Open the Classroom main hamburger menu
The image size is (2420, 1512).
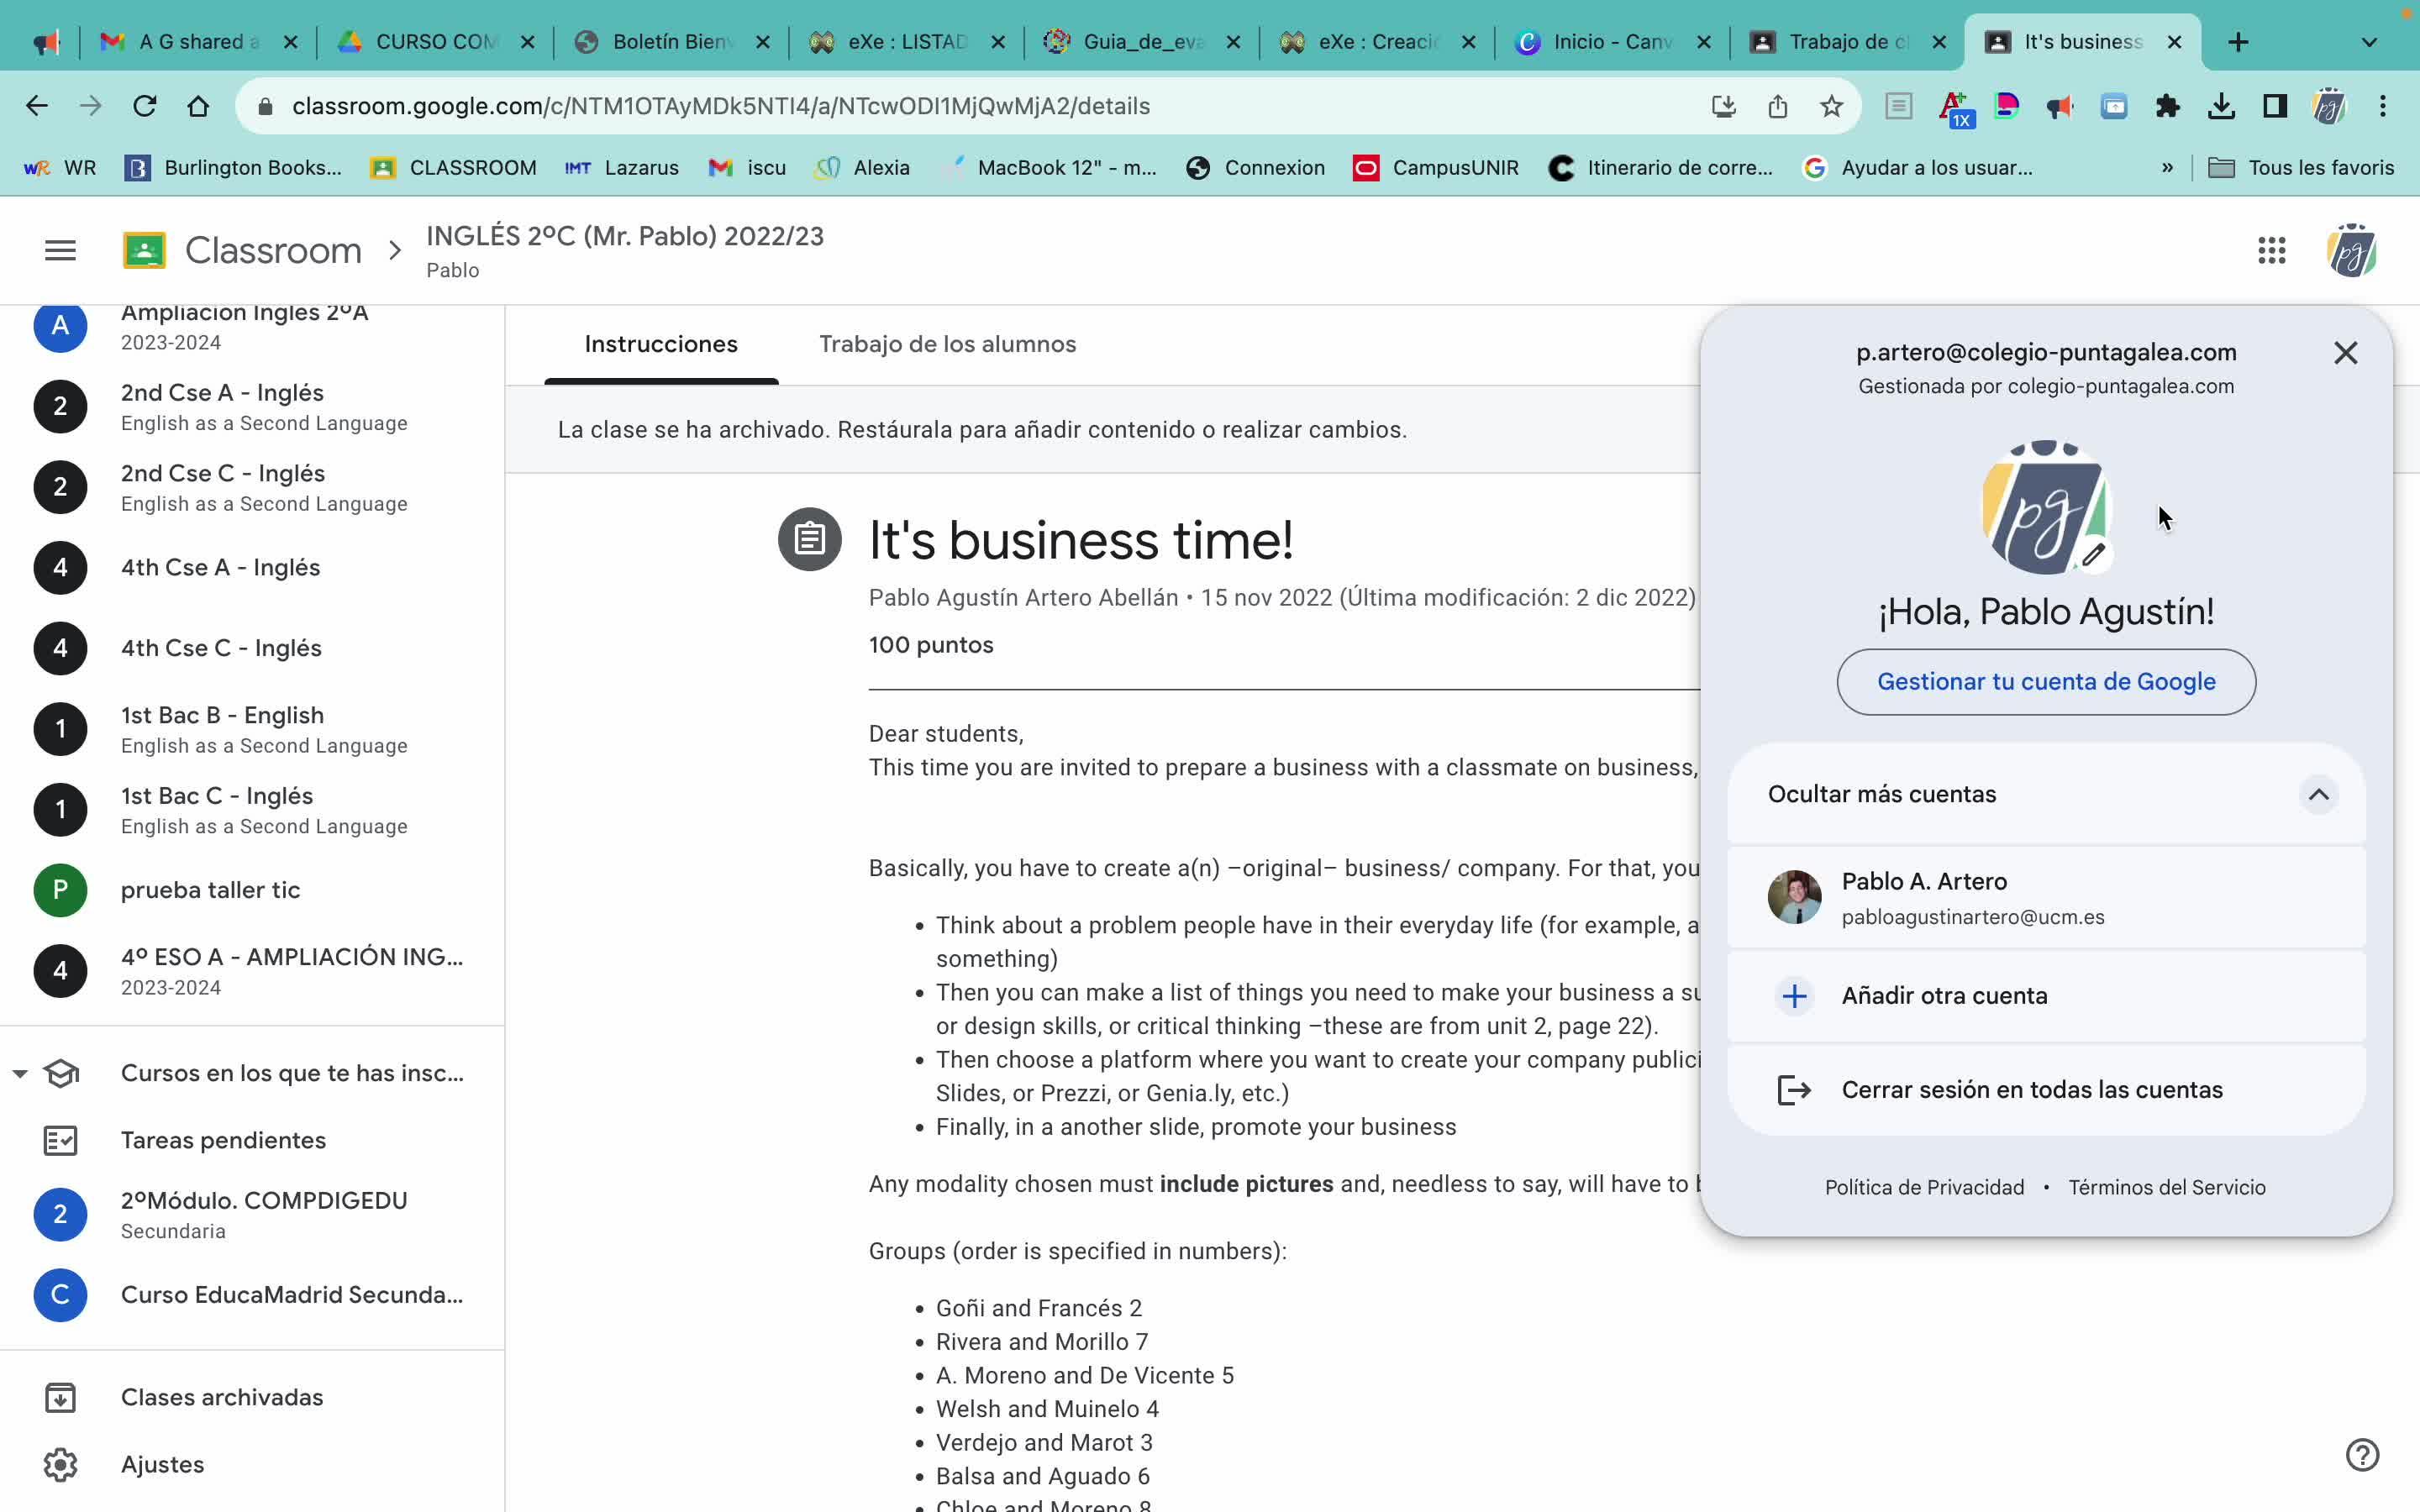(60, 250)
